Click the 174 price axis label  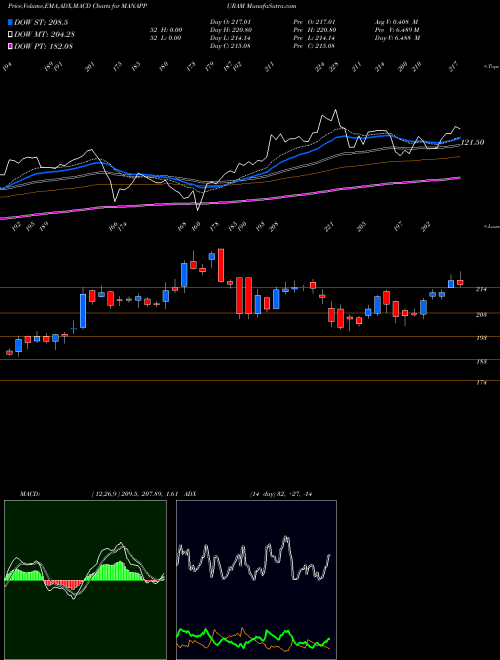(x=481, y=383)
